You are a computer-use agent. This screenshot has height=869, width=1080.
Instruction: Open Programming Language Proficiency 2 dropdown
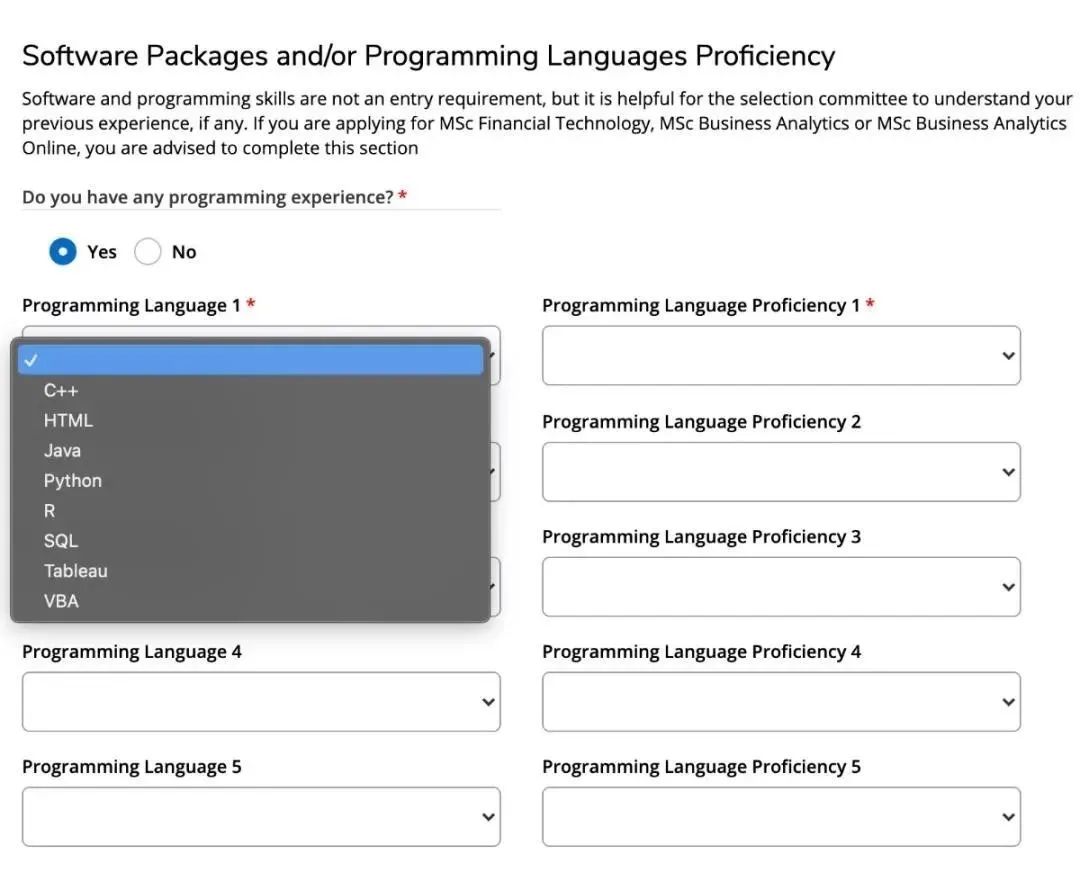point(781,472)
